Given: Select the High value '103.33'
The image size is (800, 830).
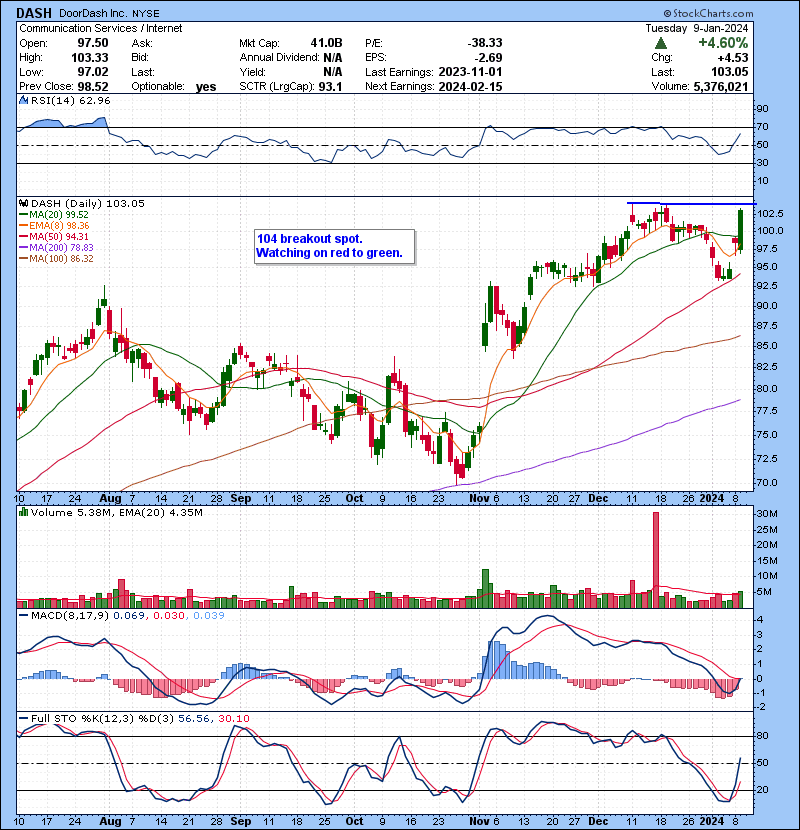Looking at the screenshot, I should [x=89, y=57].
